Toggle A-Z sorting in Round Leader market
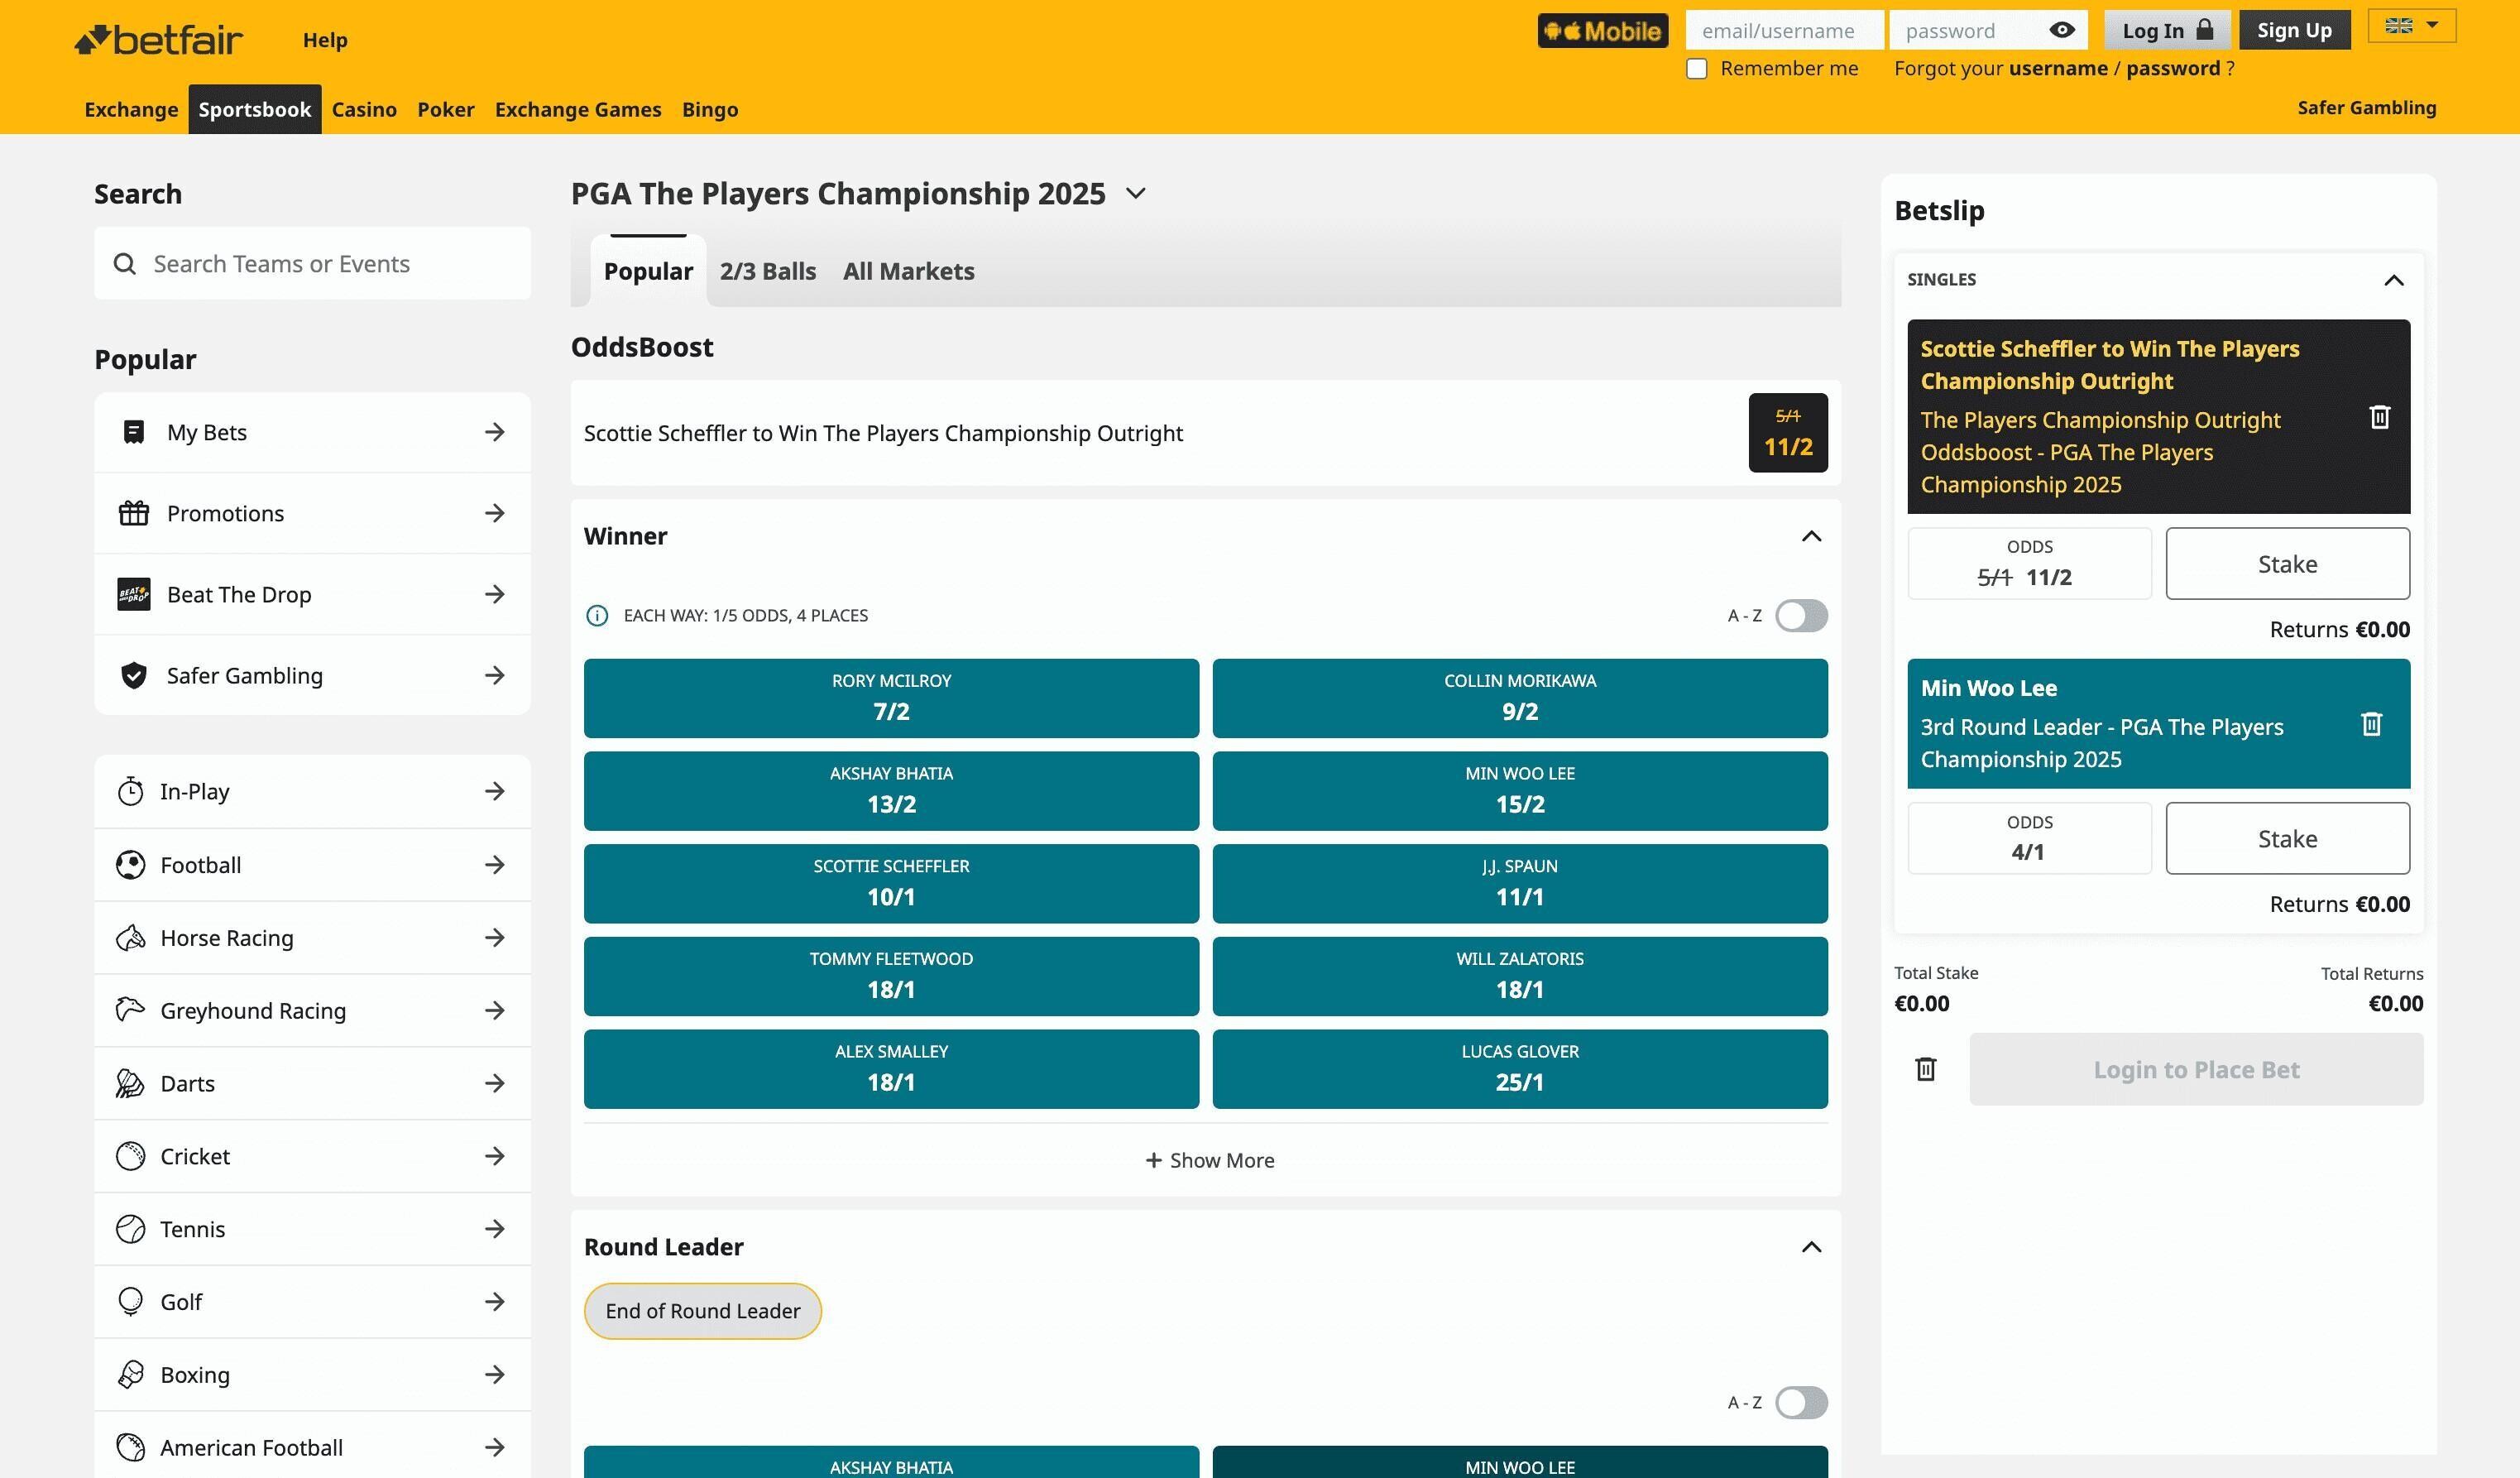This screenshot has width=2520, height=1478. coord(1801,1402)
